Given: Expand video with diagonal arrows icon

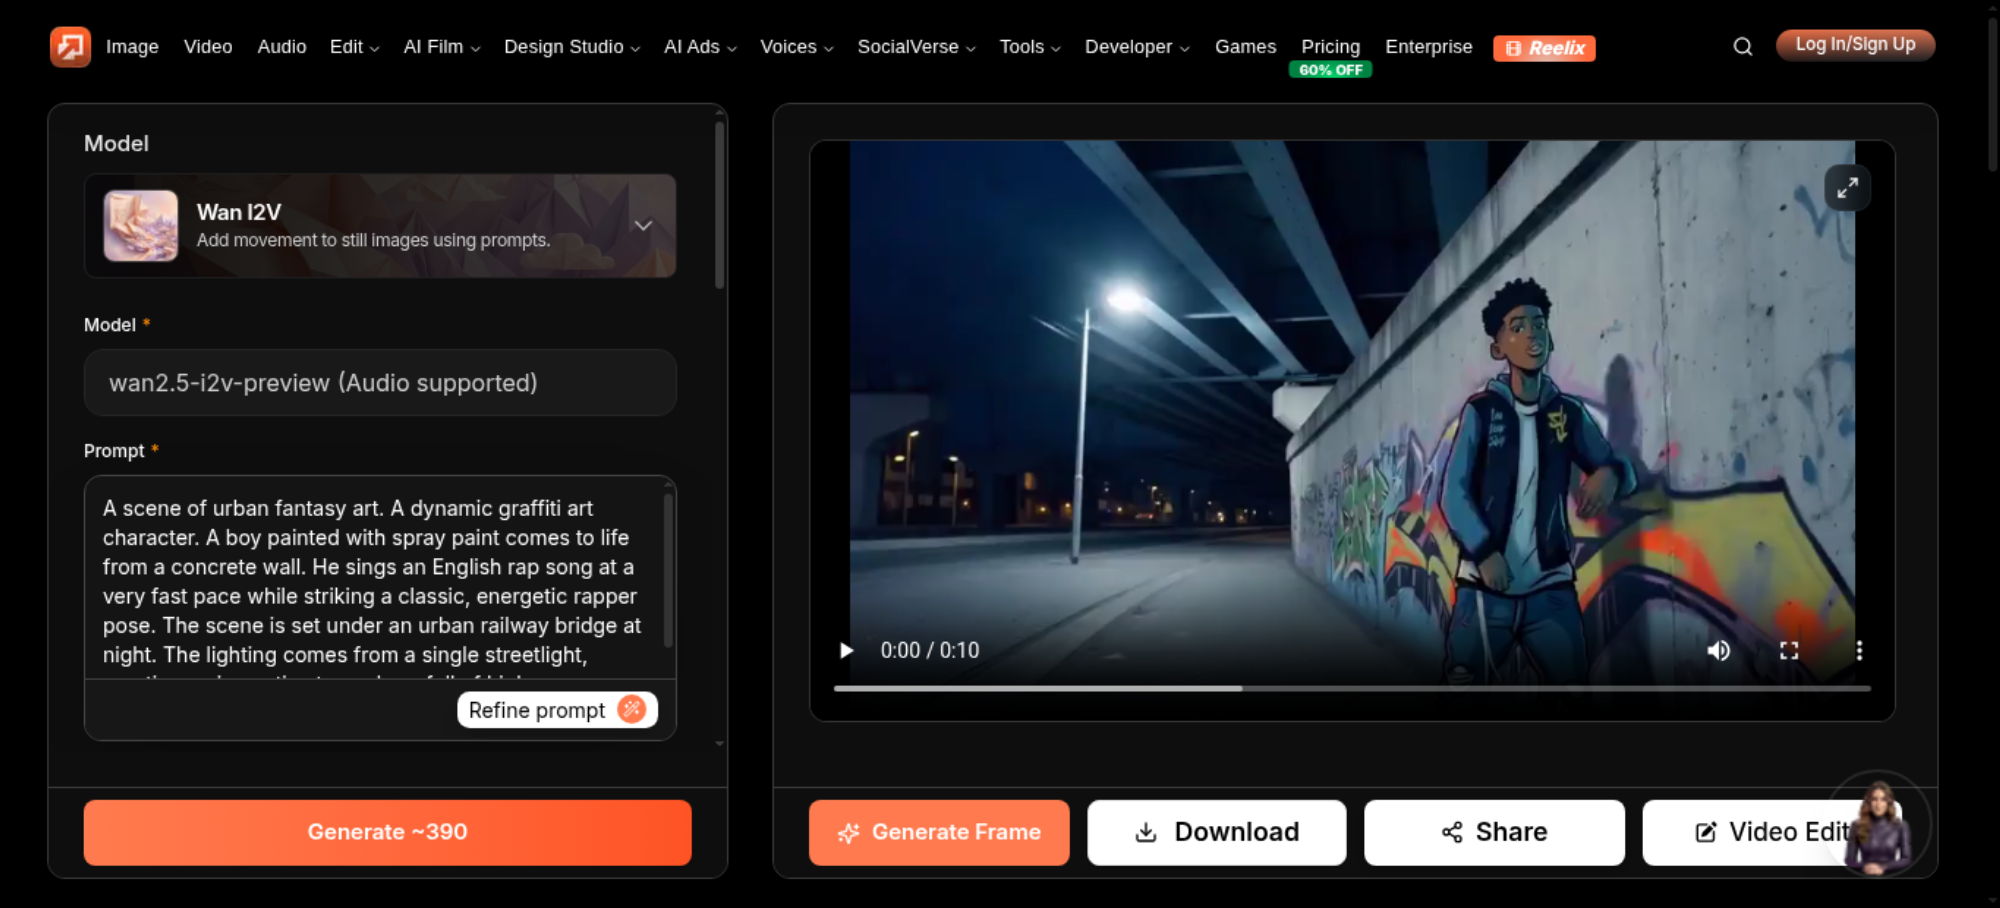Looking at the screenshot, I should (x=1847, y=187).
